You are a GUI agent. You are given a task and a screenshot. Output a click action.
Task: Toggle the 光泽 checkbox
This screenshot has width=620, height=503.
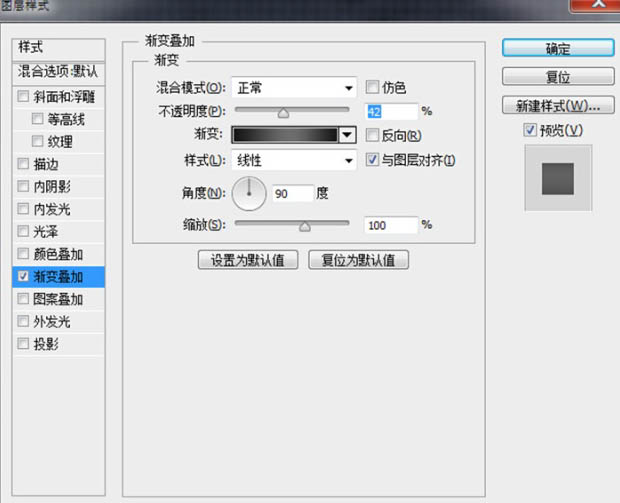click(x=23, y=231)
